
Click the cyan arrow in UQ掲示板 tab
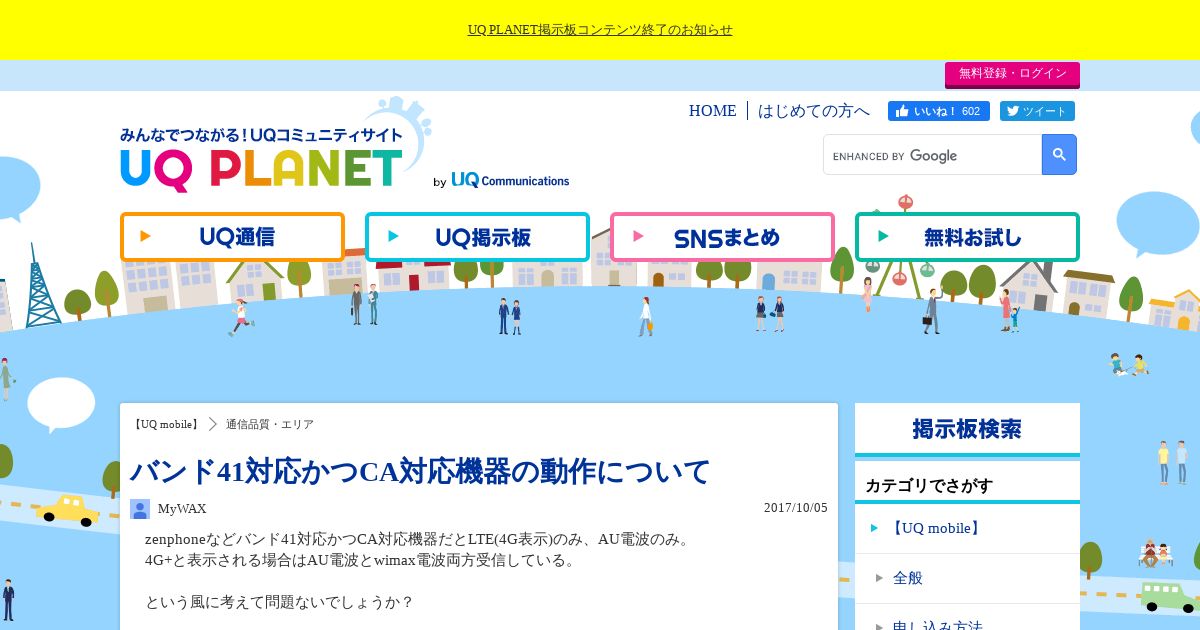(394, 237)
